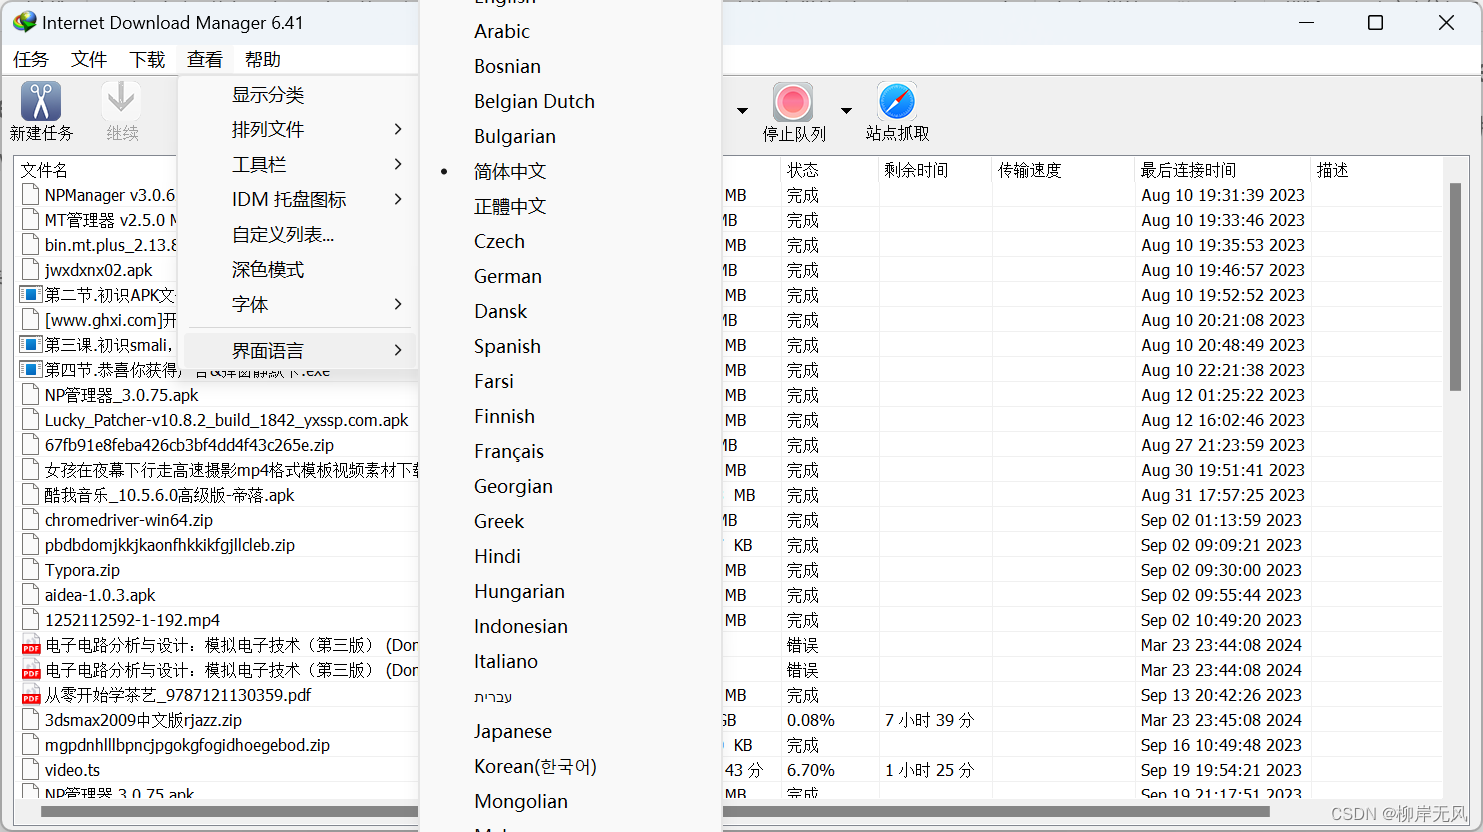Viewport: 1483px width, 832px height.
Task: Click file icon beside 1252112592-1-192.mp4
Action: [x=31, y=620]
